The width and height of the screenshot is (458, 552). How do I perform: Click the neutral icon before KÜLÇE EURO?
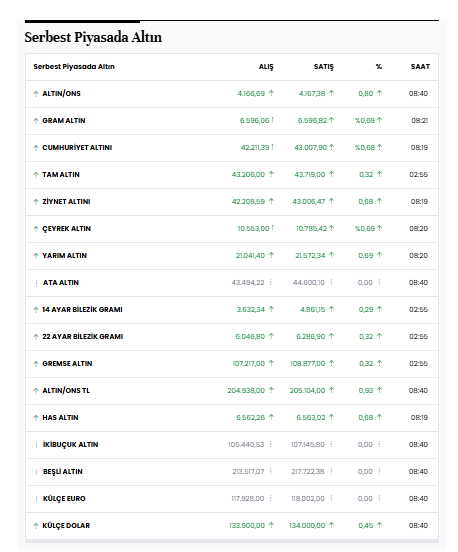click(36, 499)
